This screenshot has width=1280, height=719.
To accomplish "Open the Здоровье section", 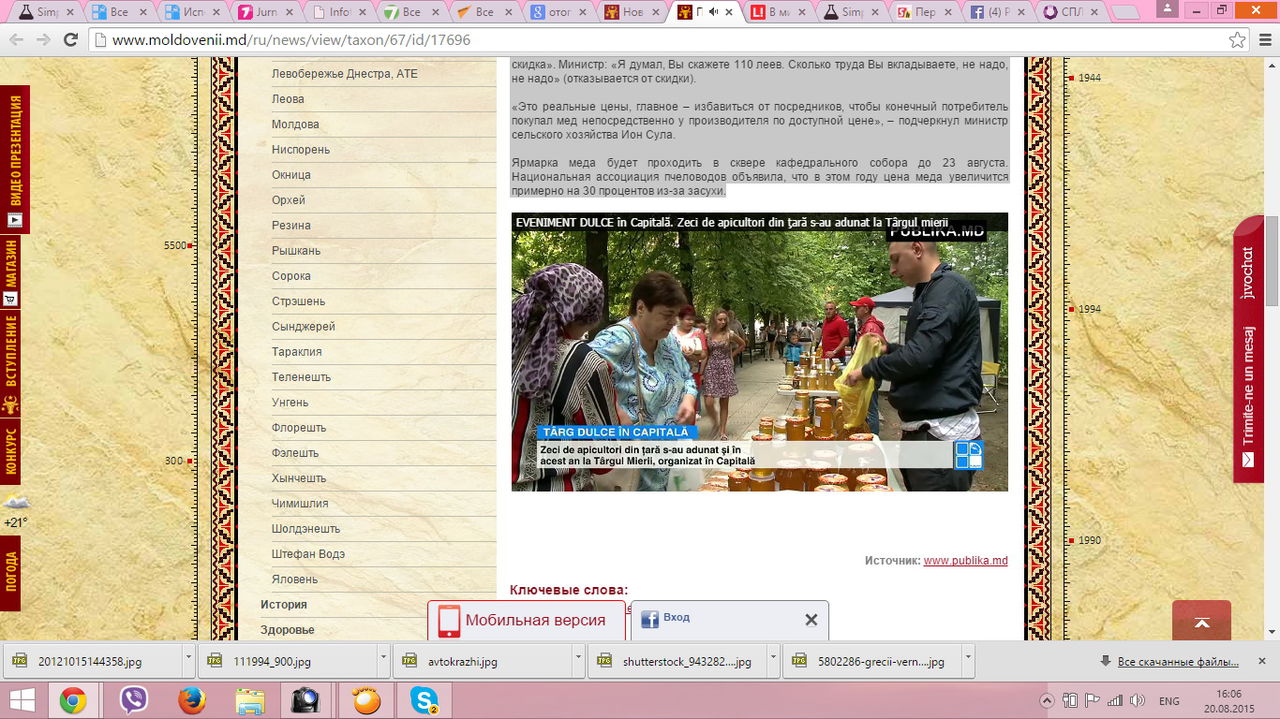I will point(288,630).
